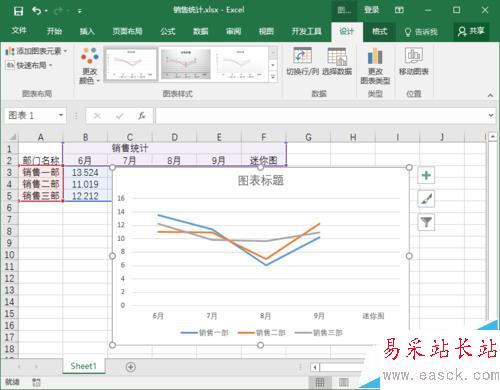Click cell B3 with value 13.524

coord(85,172)
